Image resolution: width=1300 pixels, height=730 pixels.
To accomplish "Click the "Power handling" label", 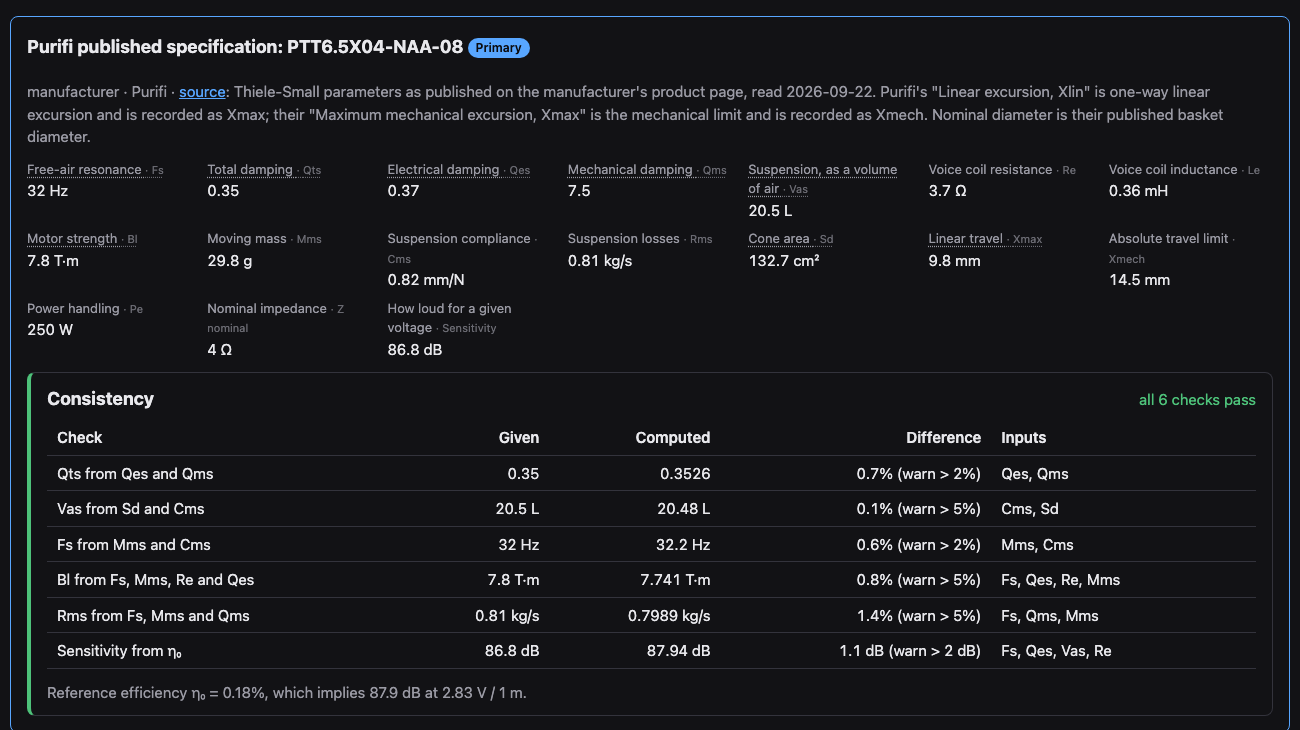I will (x=73, y=309).
